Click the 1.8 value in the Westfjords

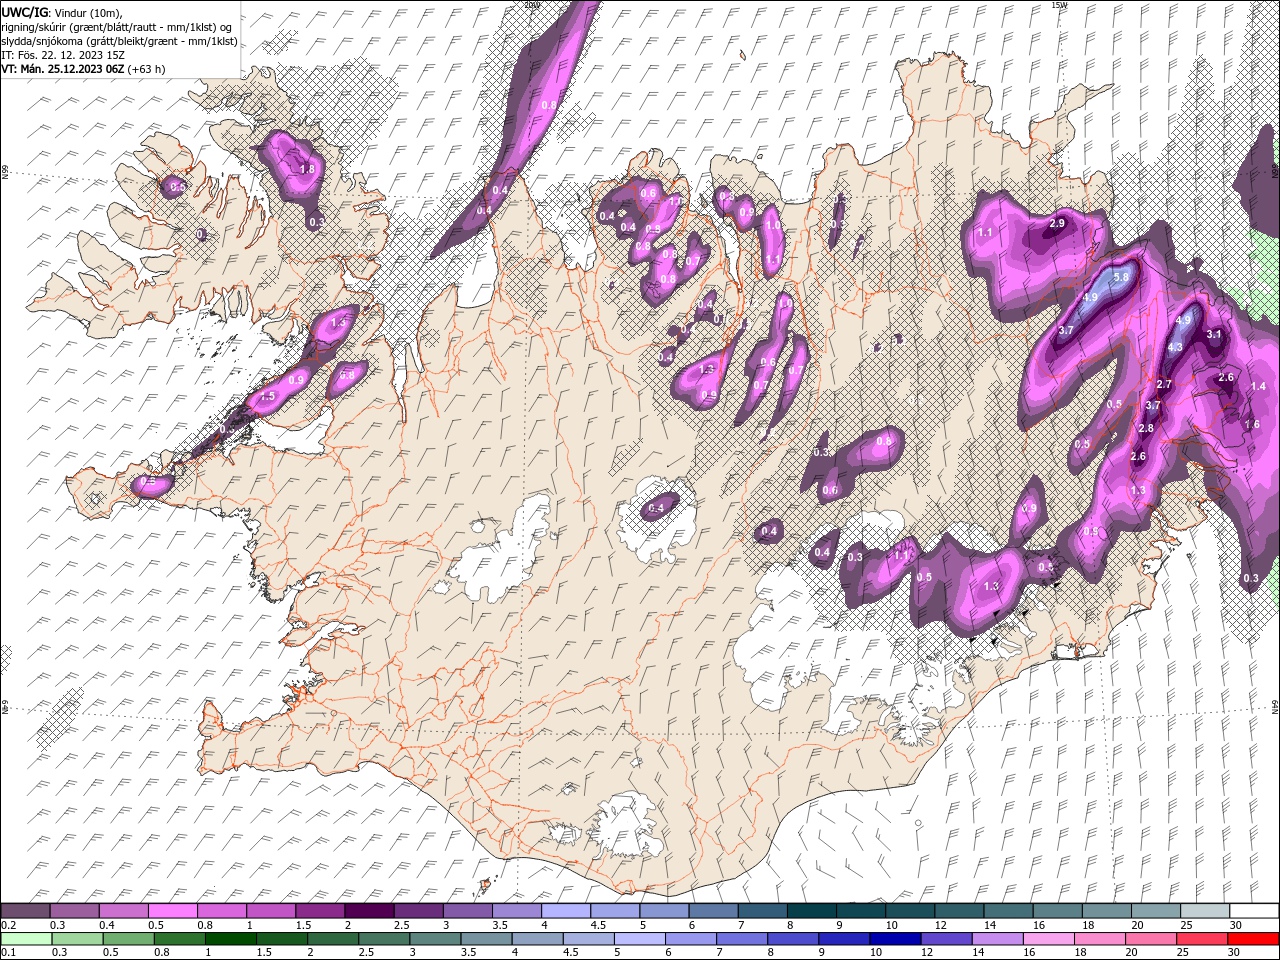pos(307,170)
